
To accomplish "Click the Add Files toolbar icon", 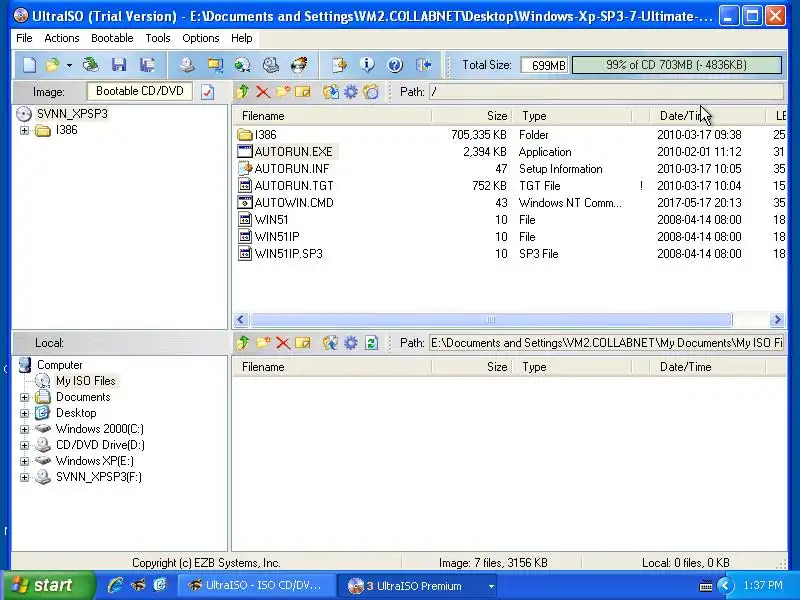I will [339, 65].
